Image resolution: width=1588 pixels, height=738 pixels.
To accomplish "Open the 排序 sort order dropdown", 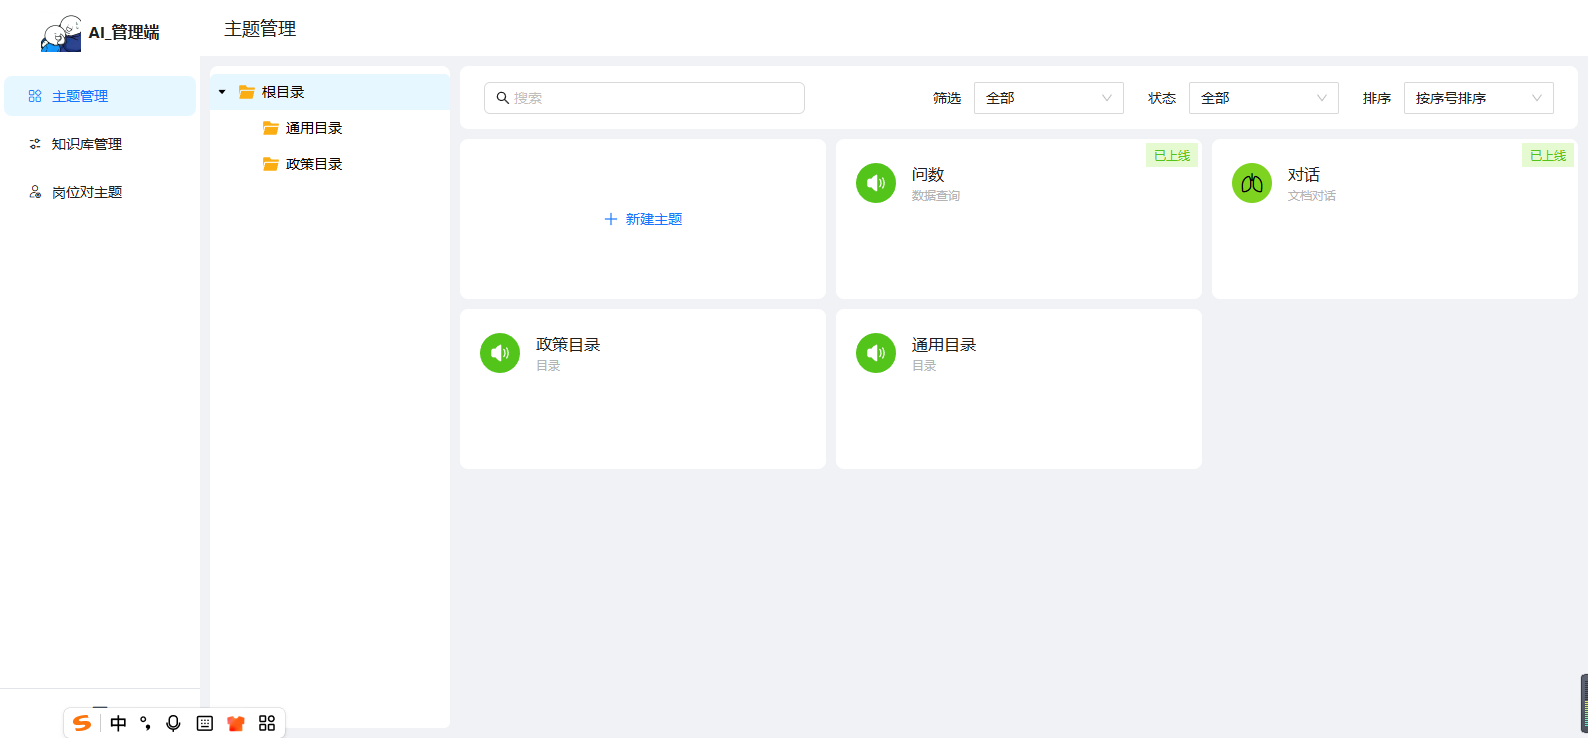I will click(1478, 98).
